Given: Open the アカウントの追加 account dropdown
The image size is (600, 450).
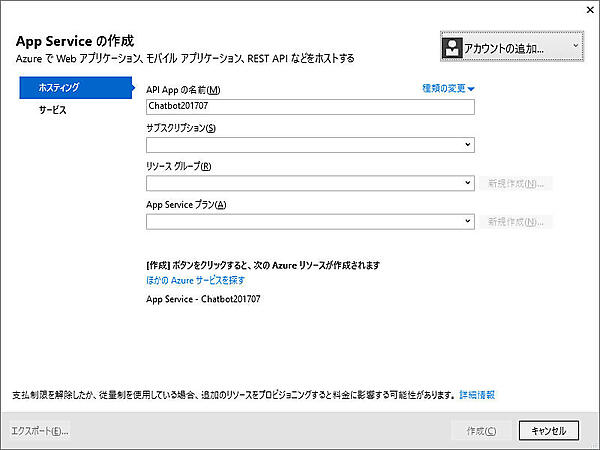Looking at the screenshot, I should click(x=512, y=46).
